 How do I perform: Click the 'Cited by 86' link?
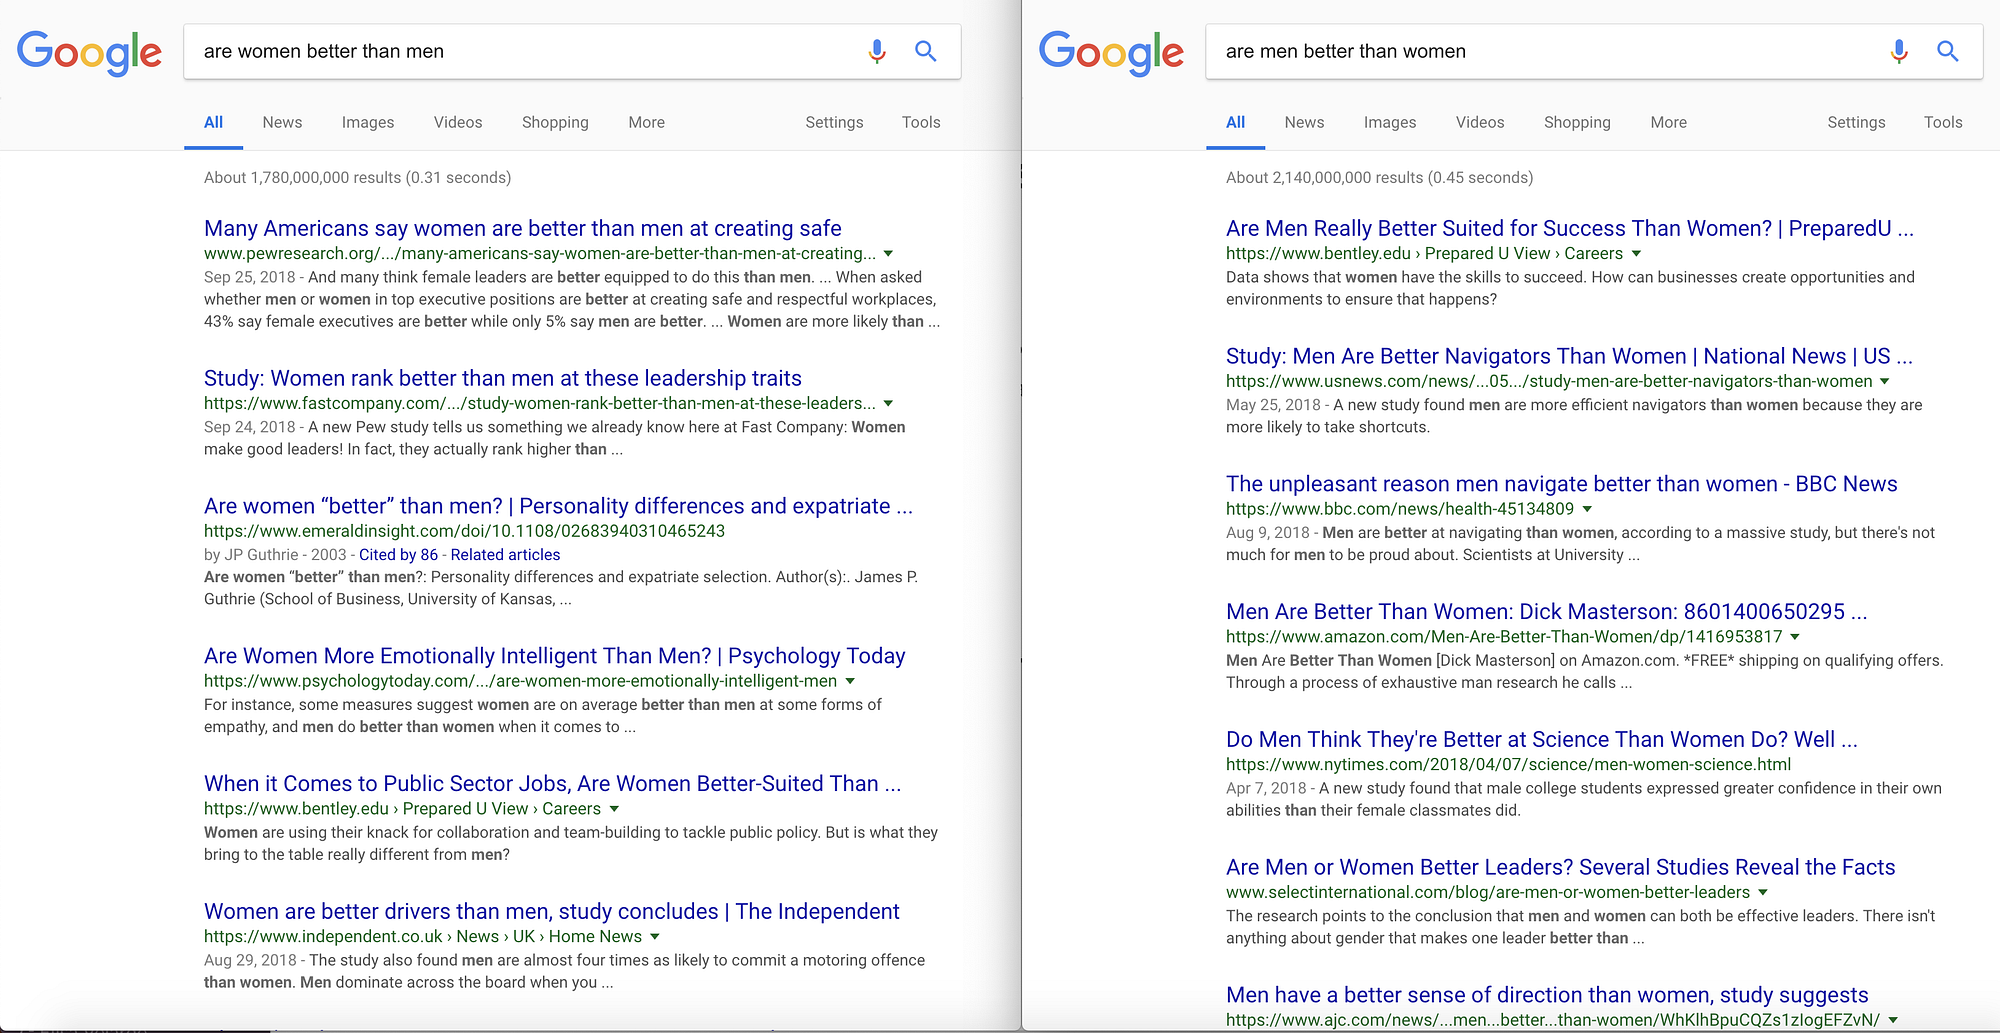click(x=398, y=555)
